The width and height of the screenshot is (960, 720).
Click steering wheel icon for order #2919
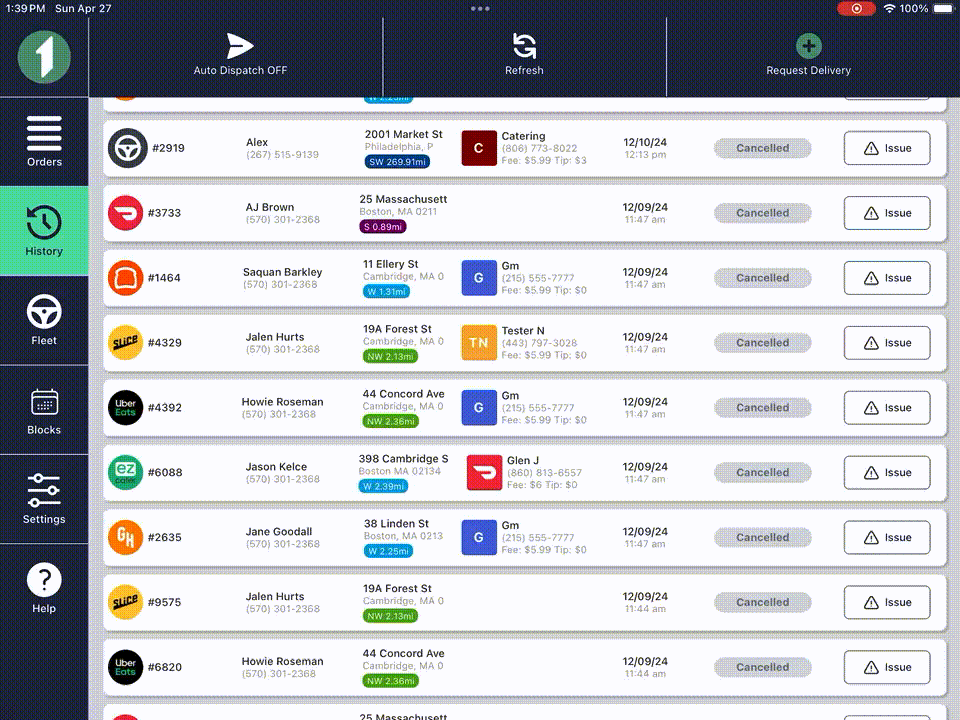point(127,148)
